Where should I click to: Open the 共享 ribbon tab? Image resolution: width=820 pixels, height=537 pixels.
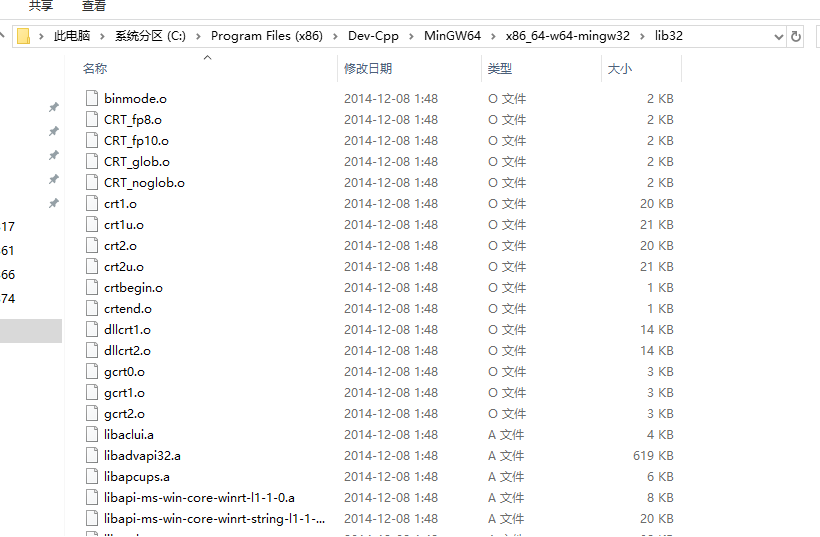[41, 6]
